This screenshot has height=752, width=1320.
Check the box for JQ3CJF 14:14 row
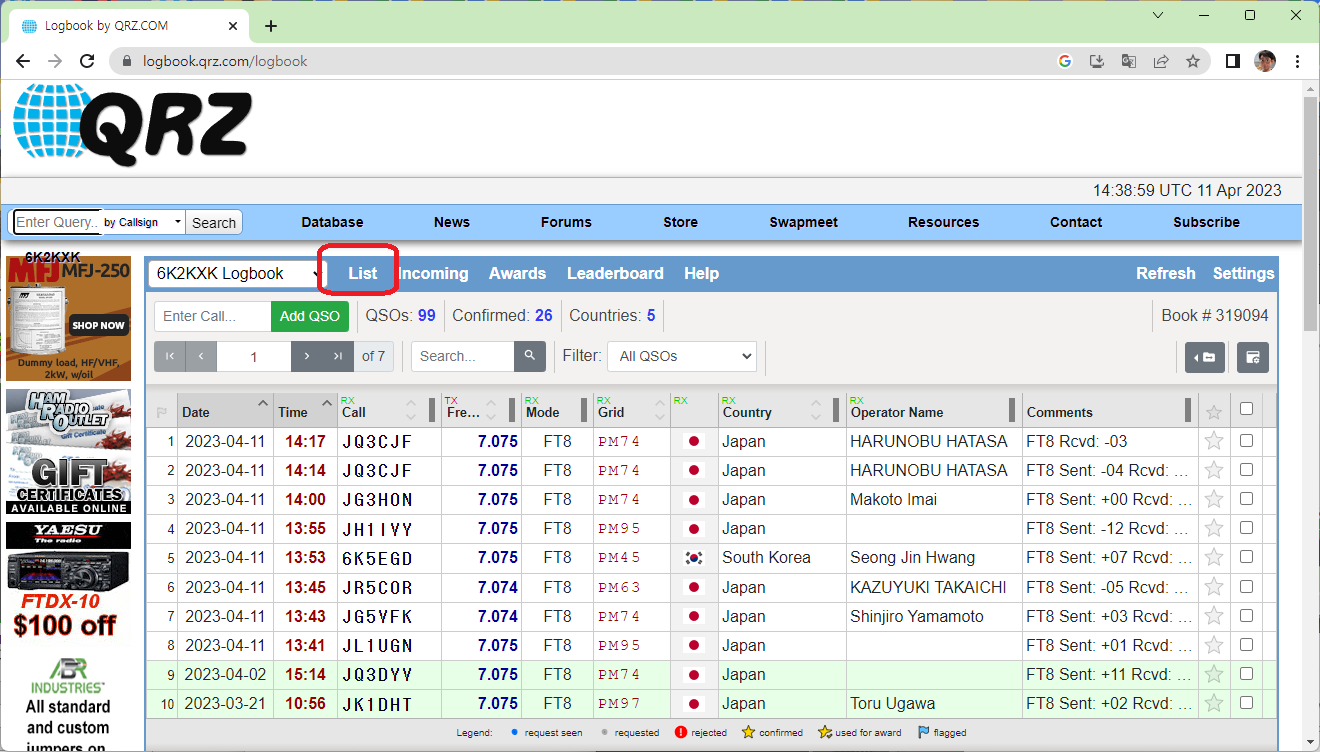click(1246, 469)
